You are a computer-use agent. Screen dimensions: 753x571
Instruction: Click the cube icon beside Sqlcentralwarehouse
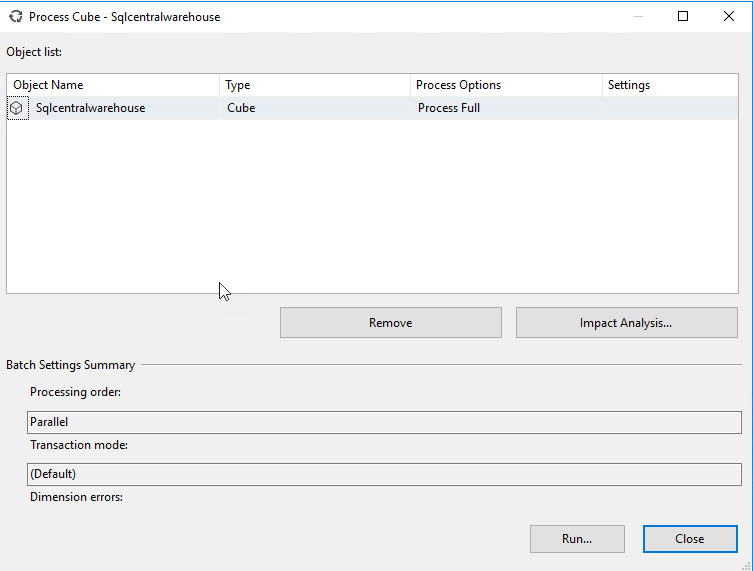click(x=17, y=108)
